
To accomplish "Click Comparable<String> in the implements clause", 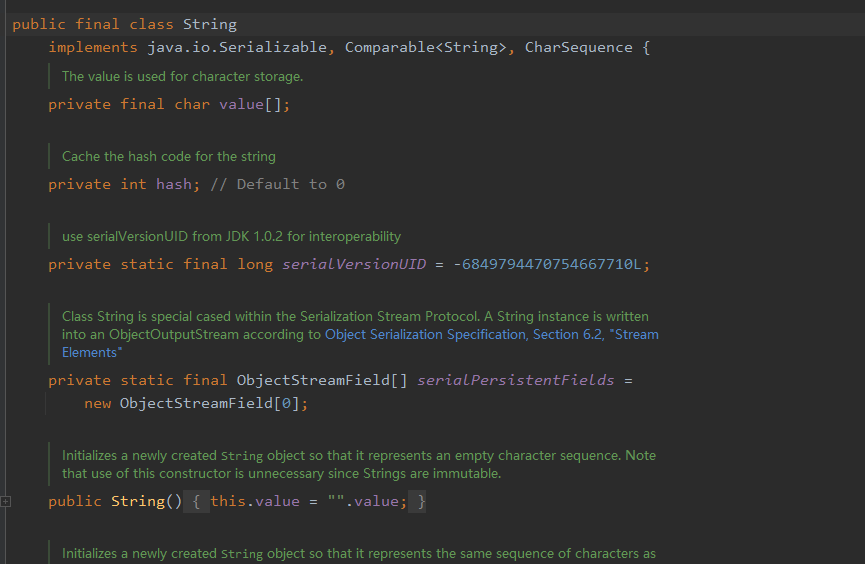I will (x=425, y=47).
